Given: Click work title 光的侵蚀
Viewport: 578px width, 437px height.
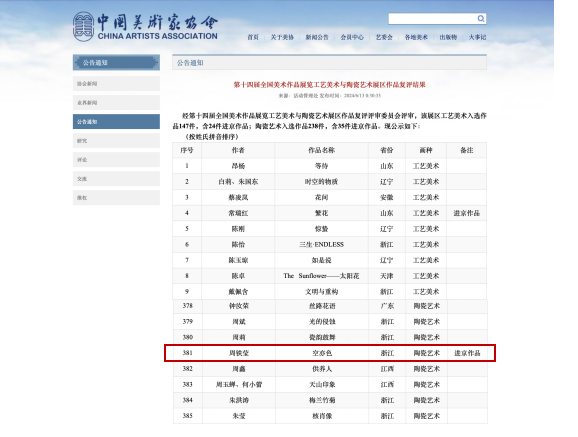Looking at the screenshot, I should 322,322.
